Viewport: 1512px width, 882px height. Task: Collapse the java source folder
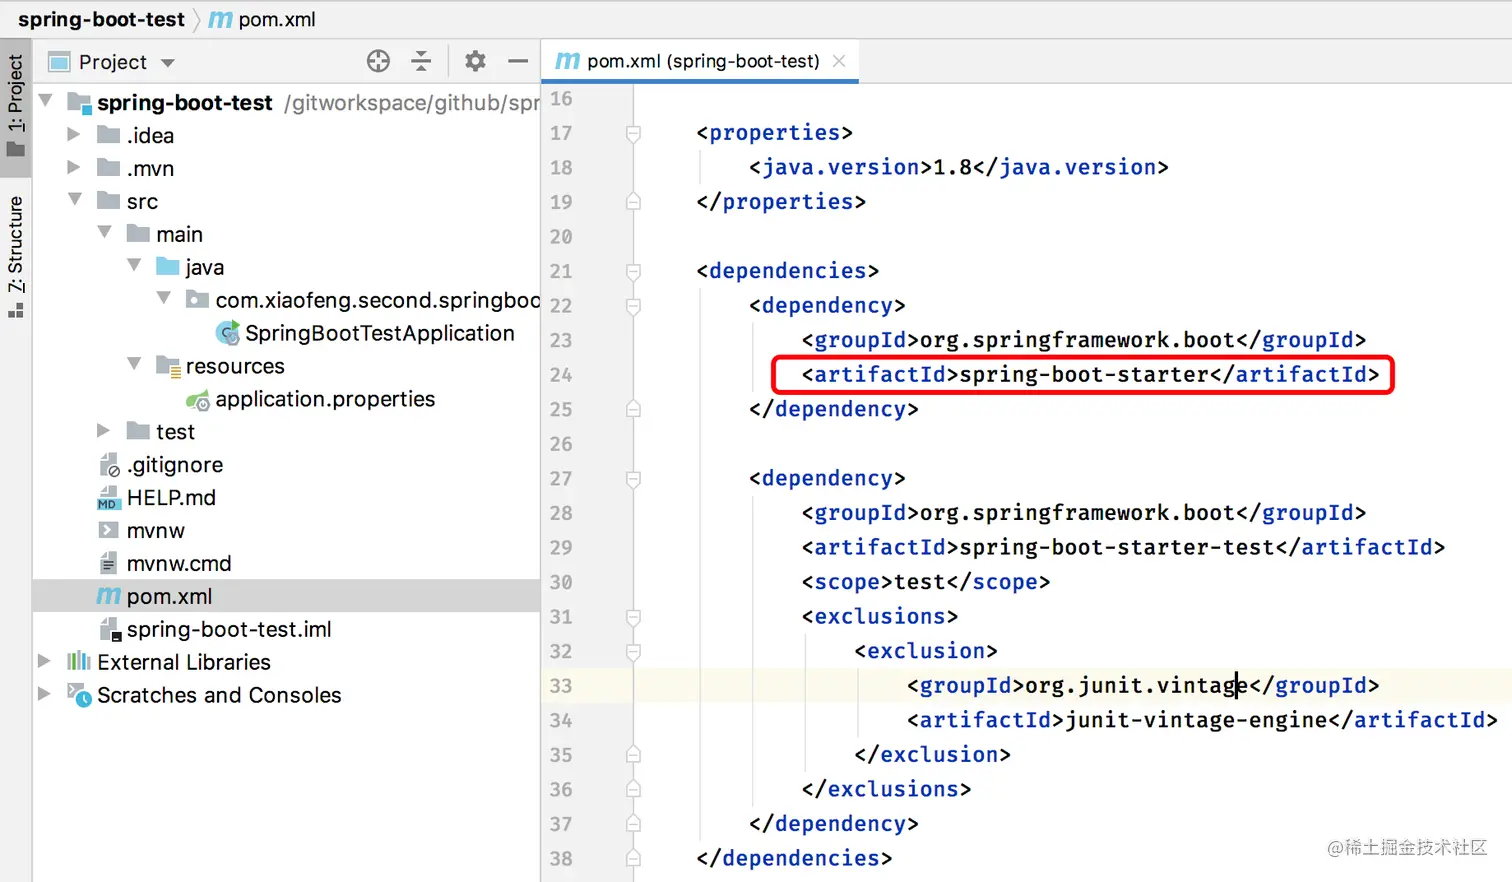tap(135, 266)
